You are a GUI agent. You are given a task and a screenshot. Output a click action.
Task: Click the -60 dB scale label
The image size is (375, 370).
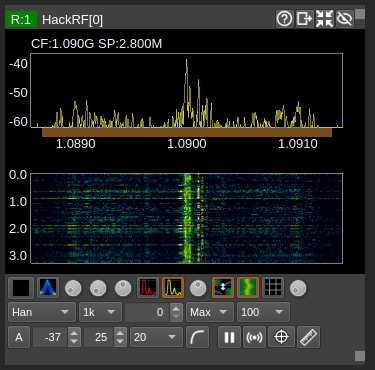(x=18, y=121)
